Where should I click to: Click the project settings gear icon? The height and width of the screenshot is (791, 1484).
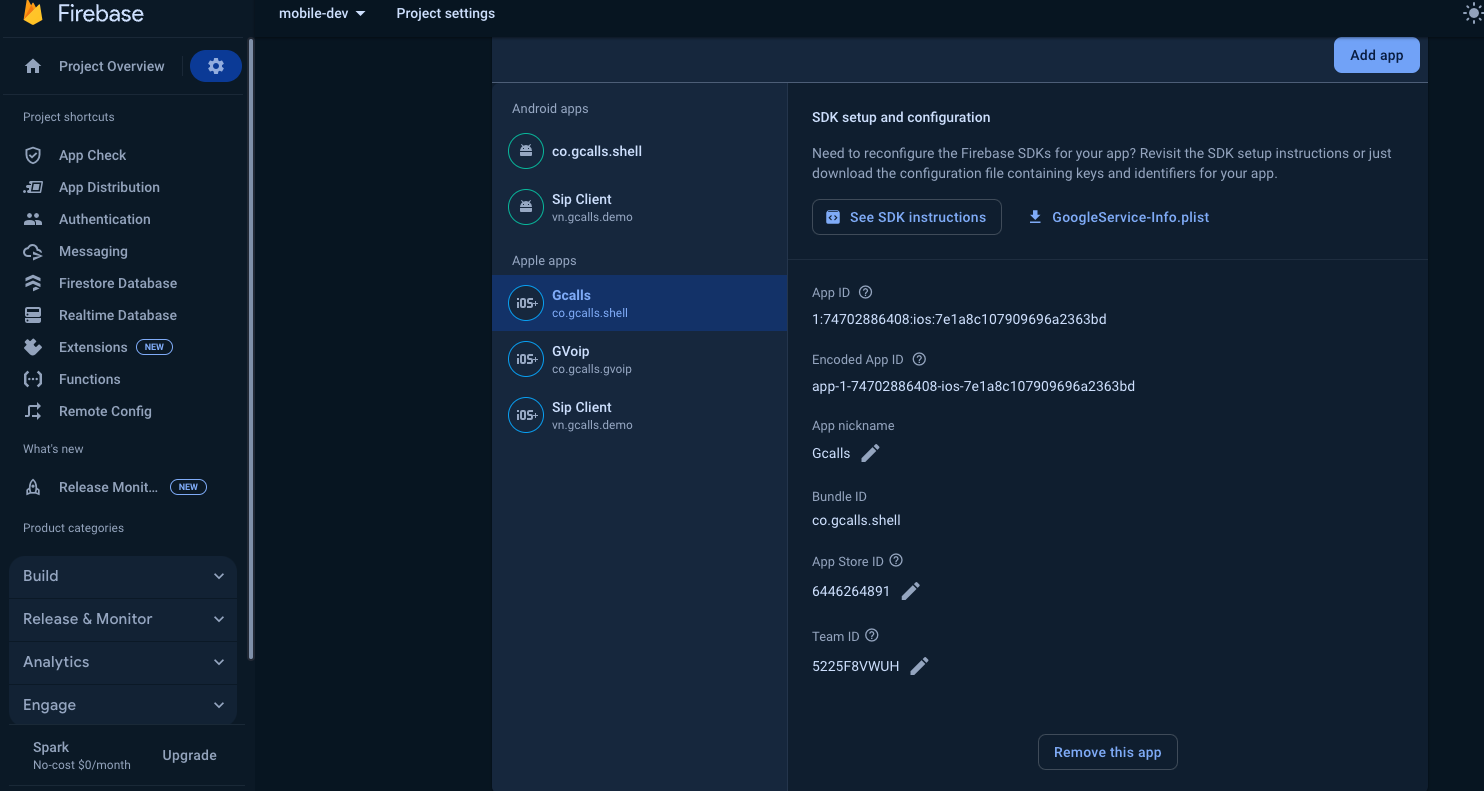click(x=216, y=66)
